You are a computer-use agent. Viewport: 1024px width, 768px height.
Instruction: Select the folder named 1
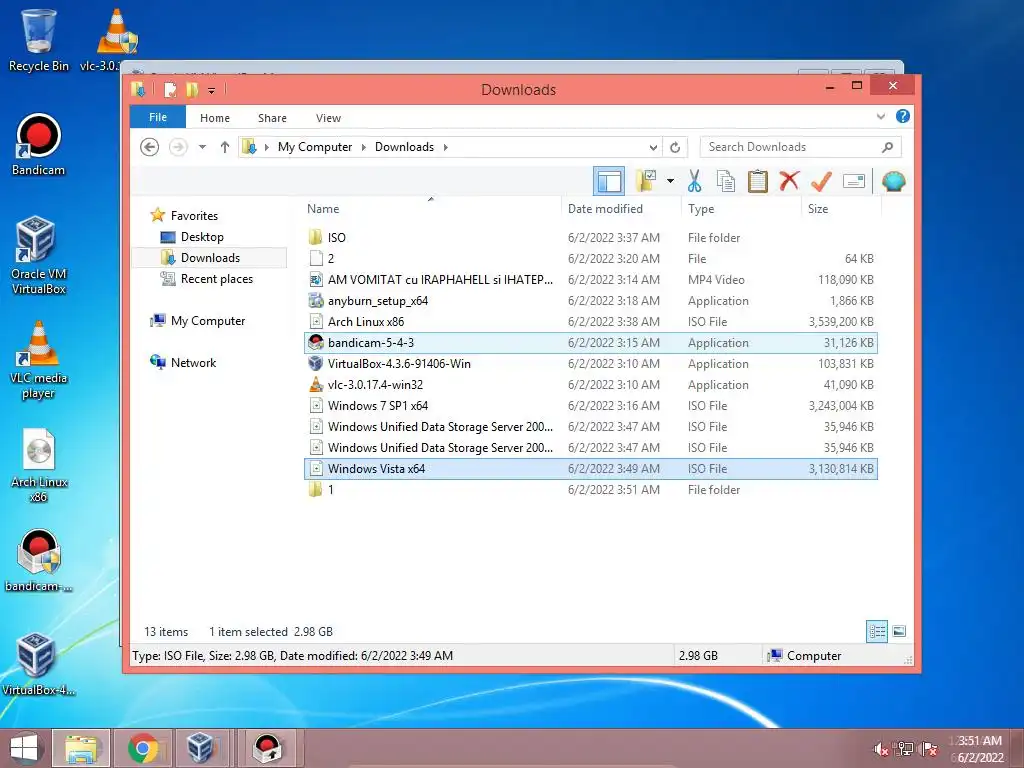click(x=590, y=490)
